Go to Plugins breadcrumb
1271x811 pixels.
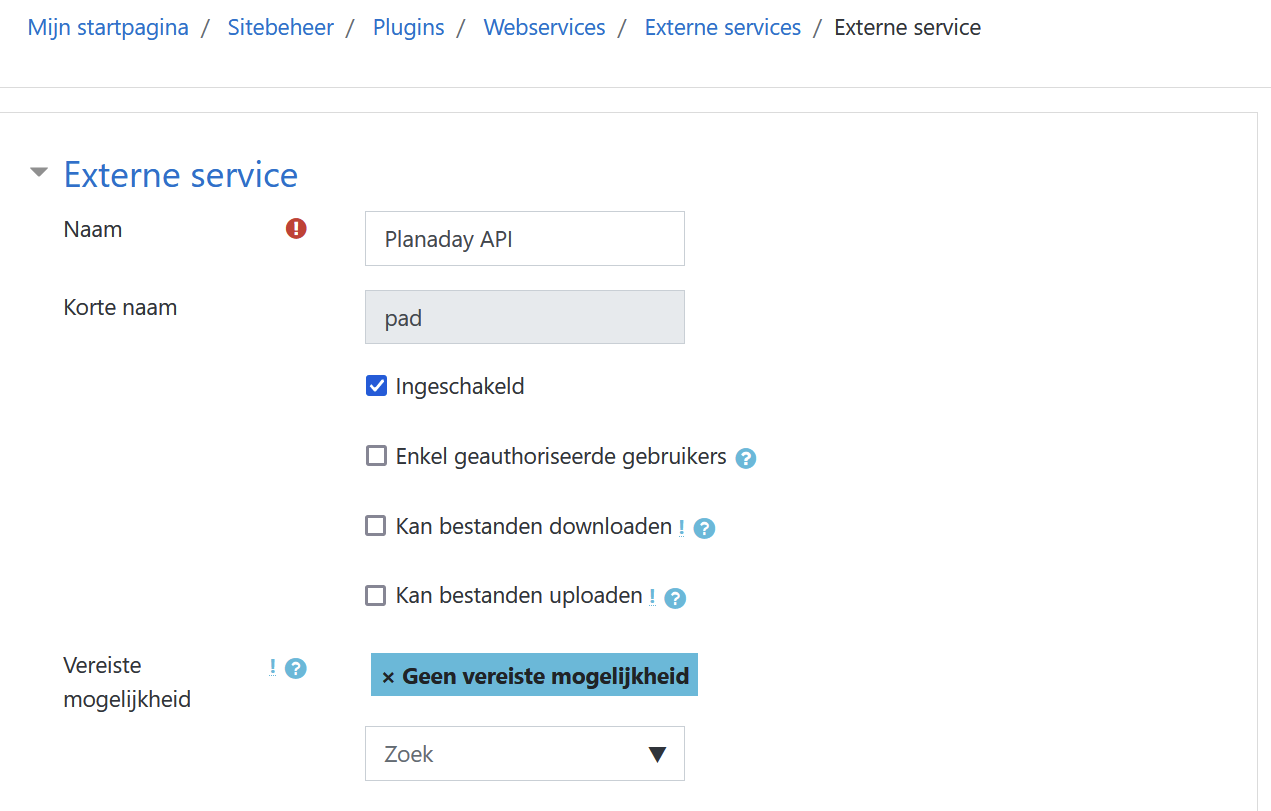pos(409,27)
